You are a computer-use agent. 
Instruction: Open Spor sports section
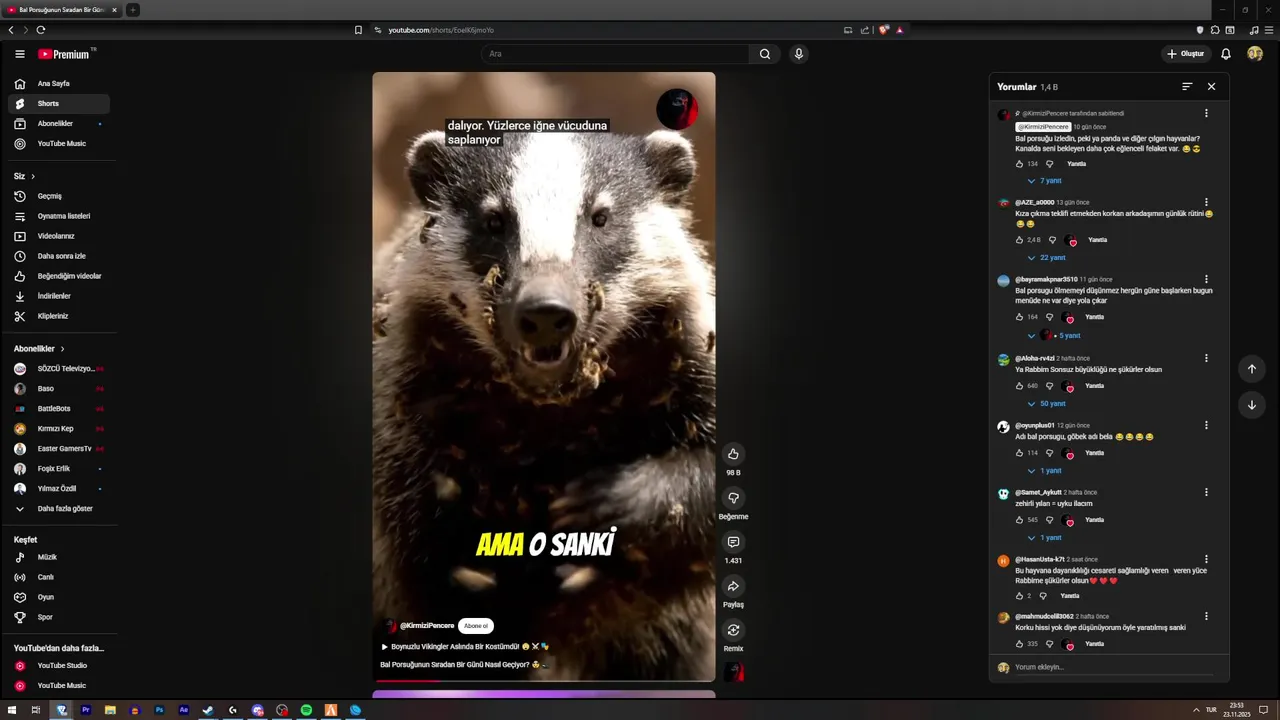point(59,617)
